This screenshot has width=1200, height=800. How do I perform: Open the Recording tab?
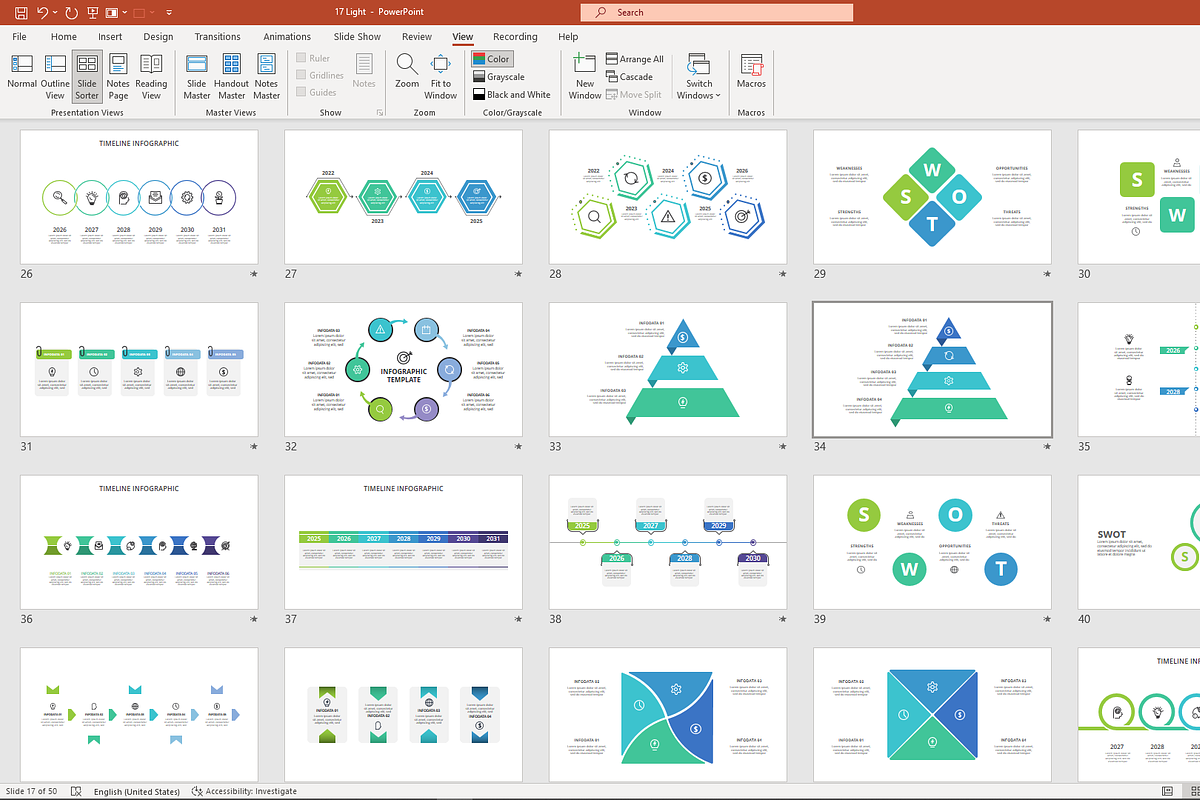515,37
